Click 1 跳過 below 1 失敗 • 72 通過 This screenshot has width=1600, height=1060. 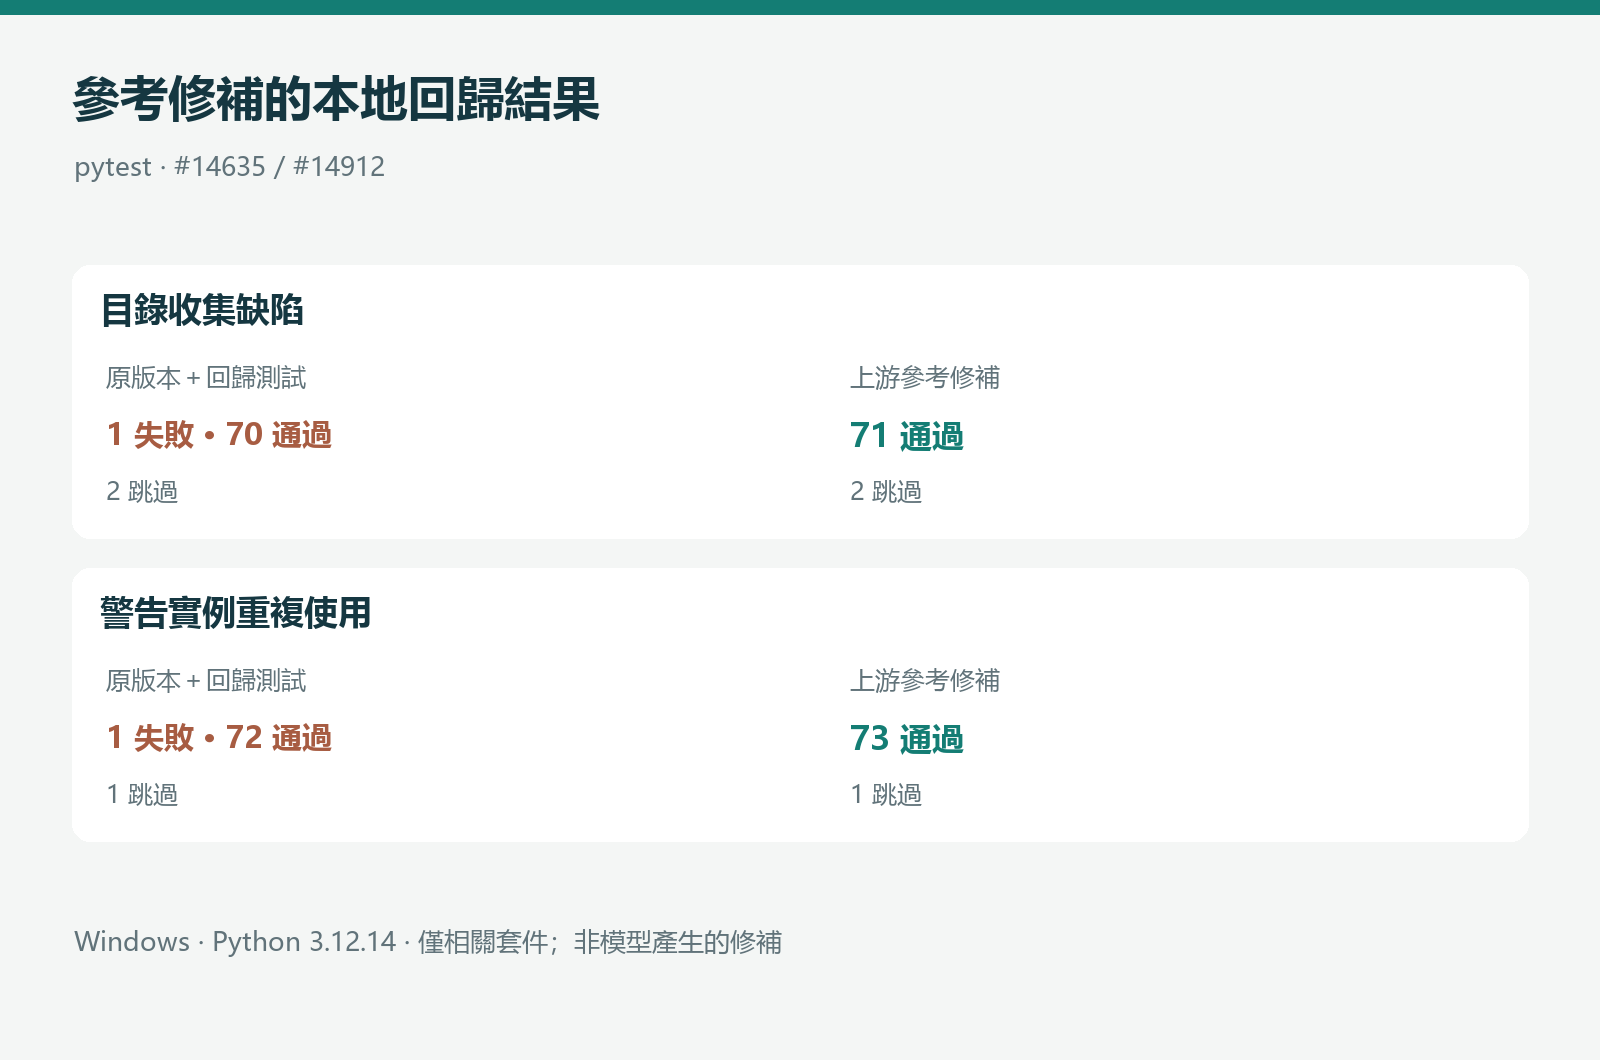tap(142, 794)
